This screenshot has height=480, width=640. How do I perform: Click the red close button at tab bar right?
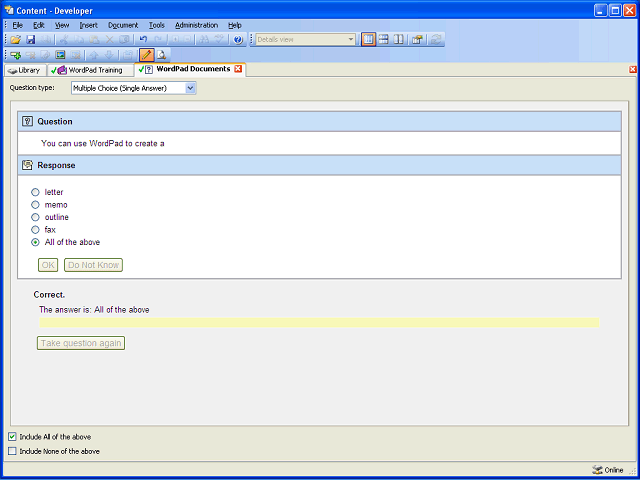633,69
